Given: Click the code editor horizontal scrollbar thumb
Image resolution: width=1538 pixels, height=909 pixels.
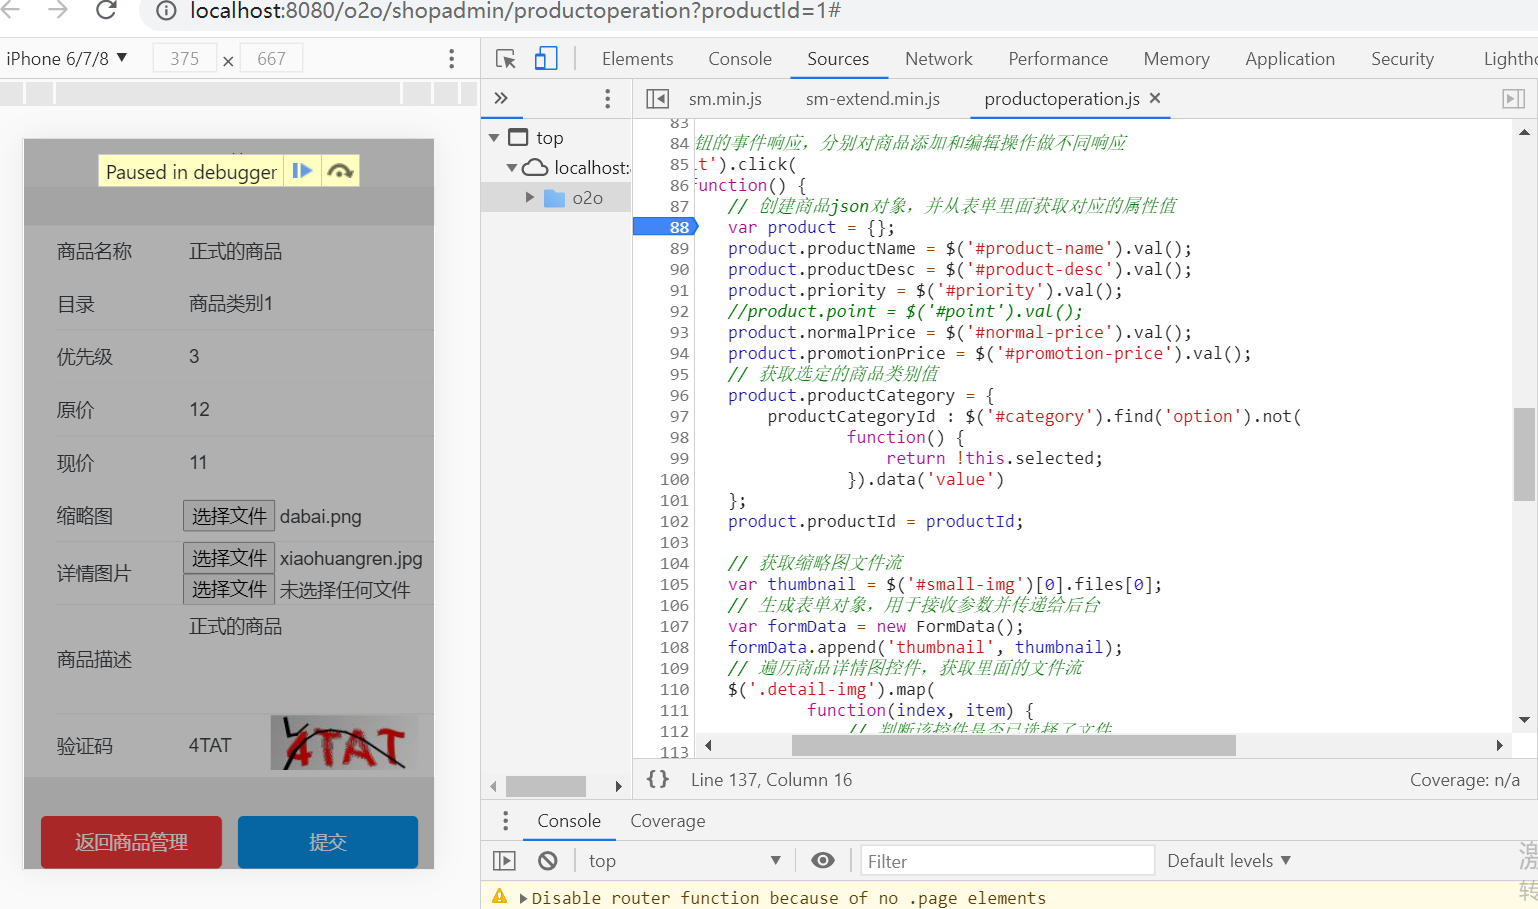Looking at the screenshot, I should click(1014, 745).
